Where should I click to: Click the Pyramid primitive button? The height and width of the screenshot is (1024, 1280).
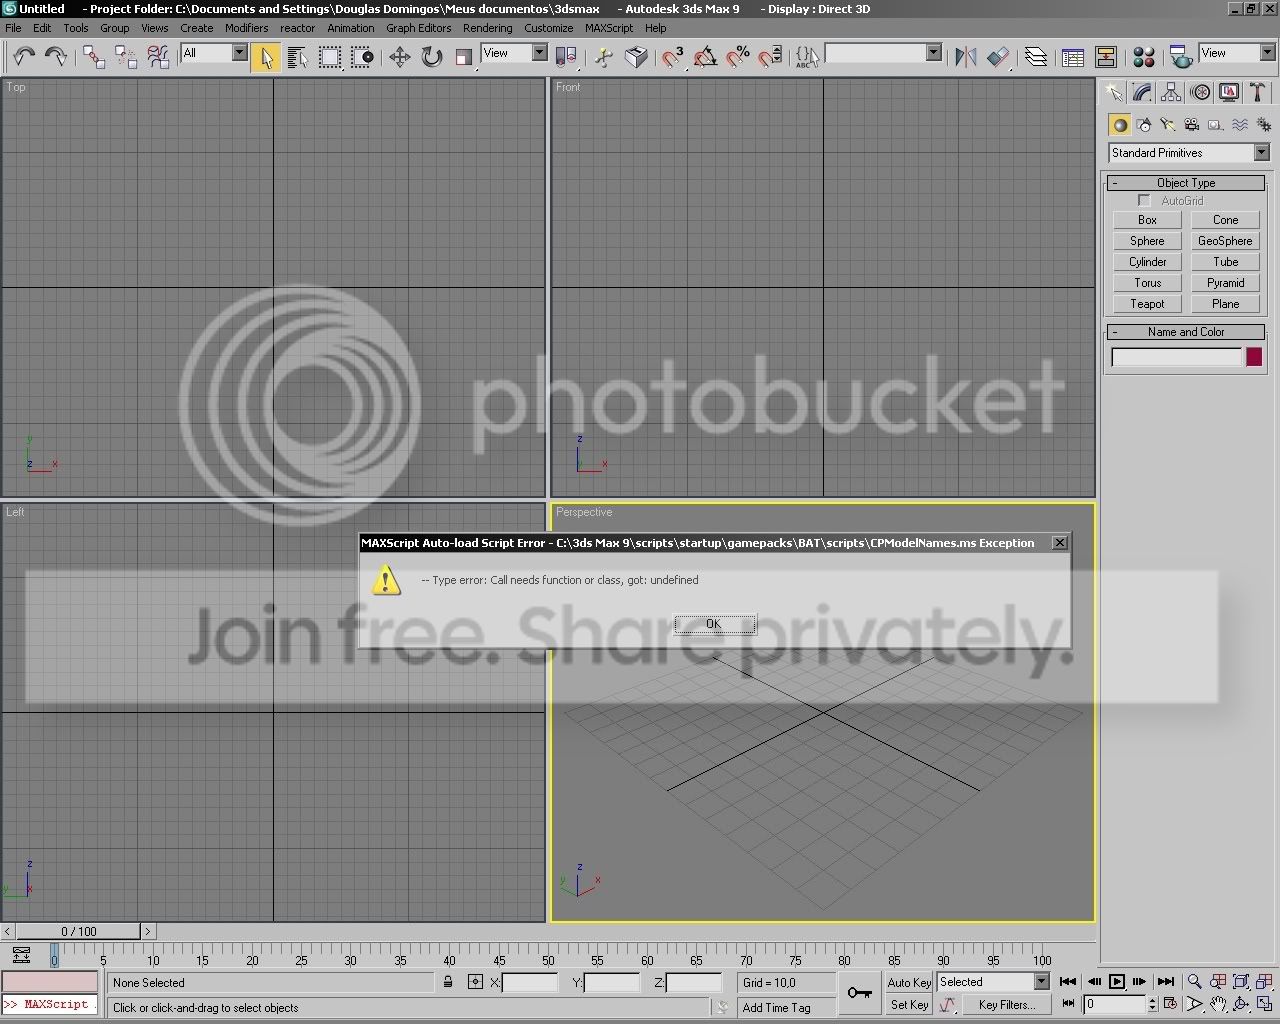[x=1225, y=283]
